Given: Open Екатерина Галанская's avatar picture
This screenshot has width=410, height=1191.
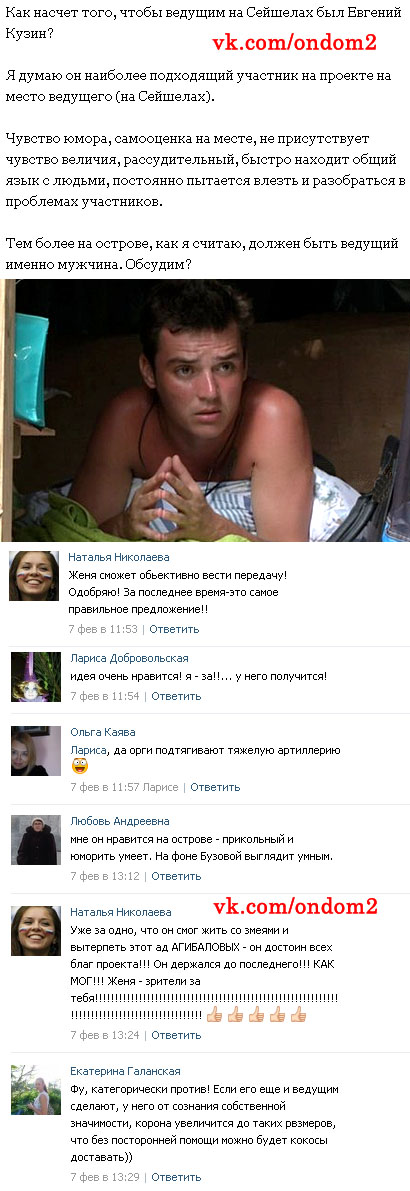Looking at the screenshot, I should coord(36,1089).
